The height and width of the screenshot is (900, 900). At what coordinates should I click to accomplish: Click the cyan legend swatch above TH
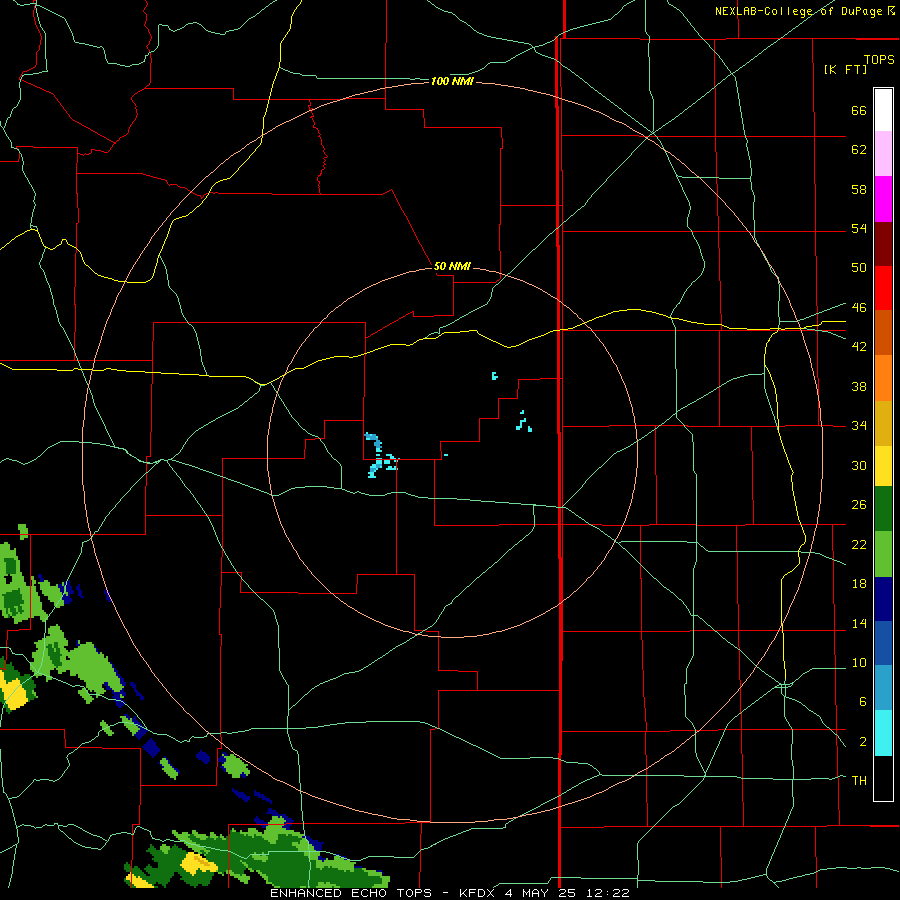[883, 733]
